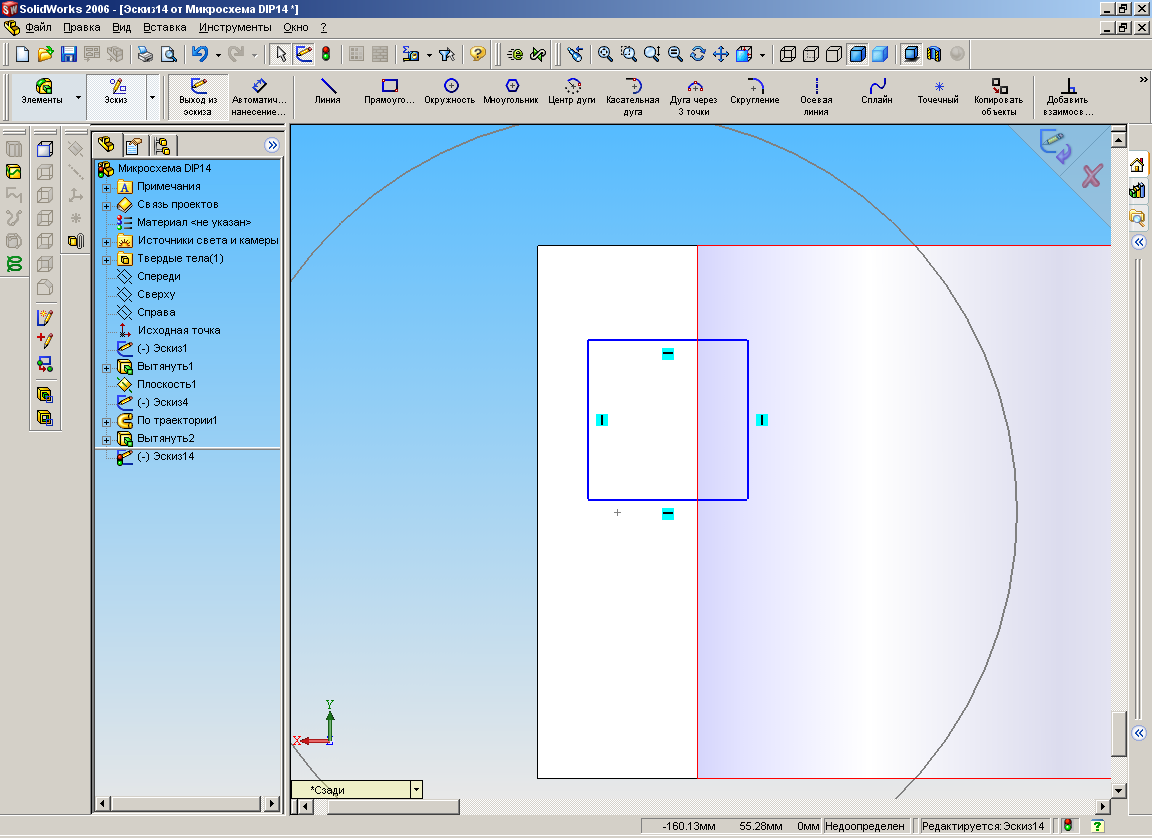Switch to the PropertyManager tab

[134, 145]
